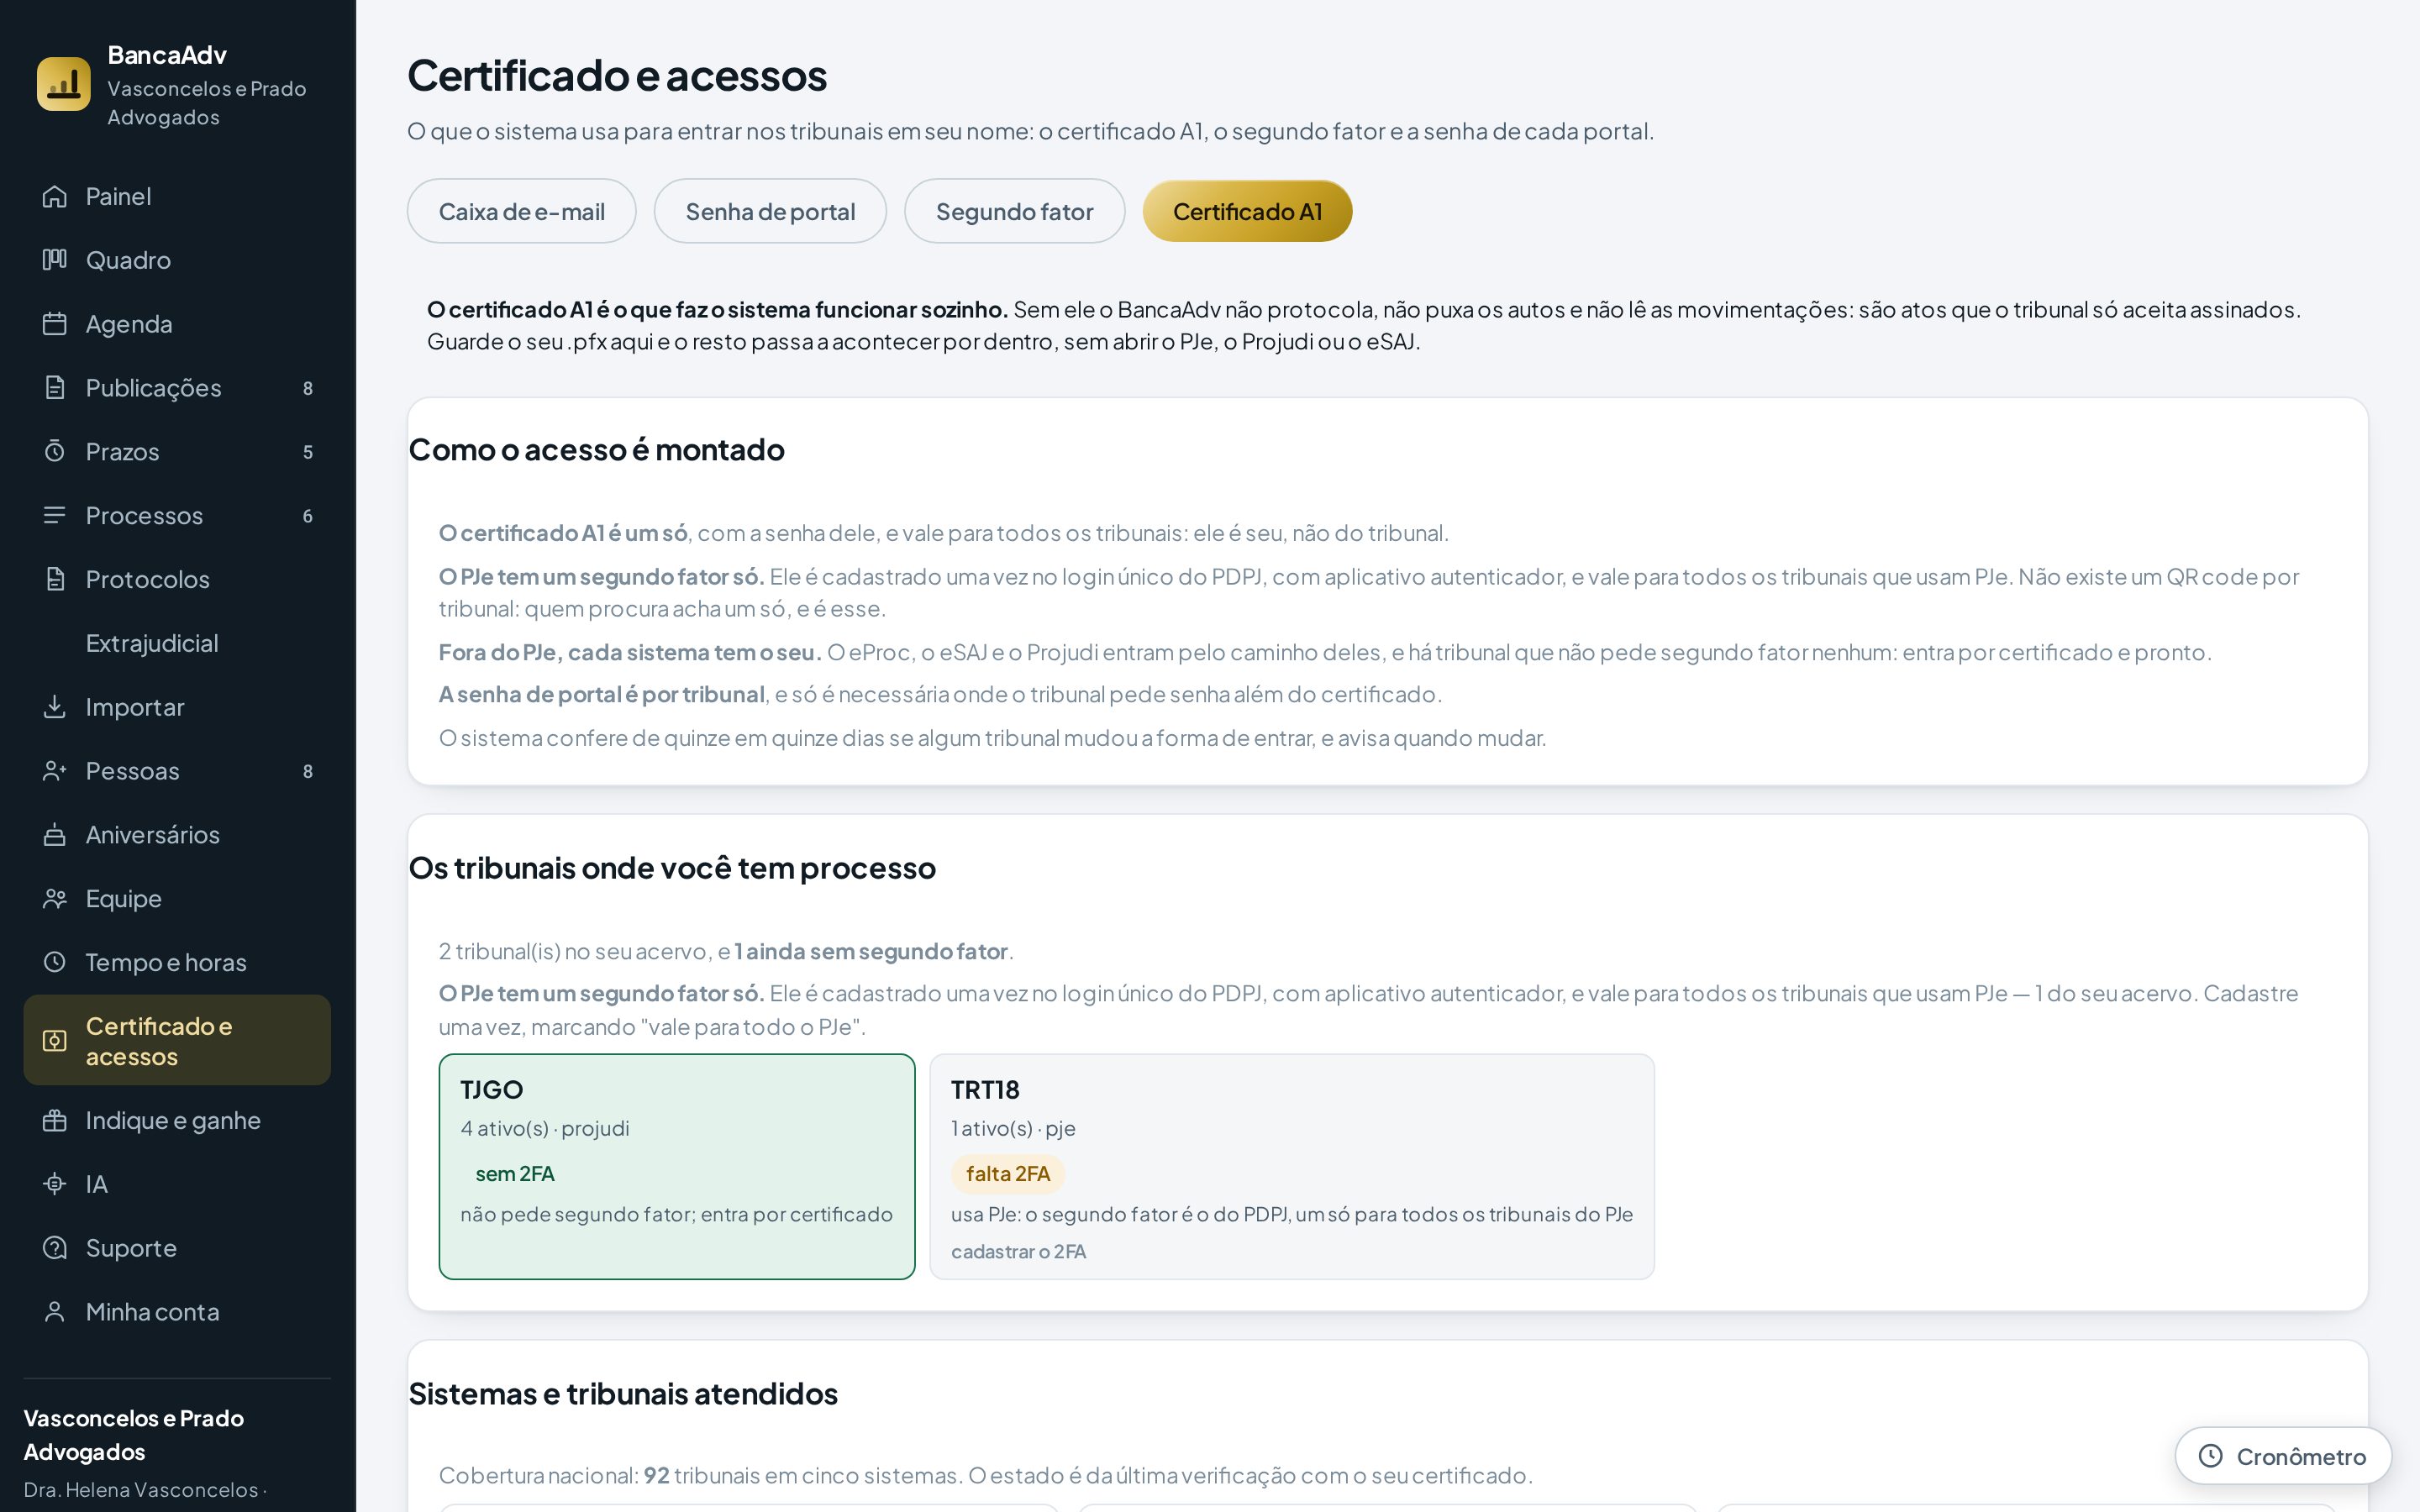This screenshot has height=1512, width=2420.
Task: Select the TJGO tribunal card
Action: [677, 1166]
